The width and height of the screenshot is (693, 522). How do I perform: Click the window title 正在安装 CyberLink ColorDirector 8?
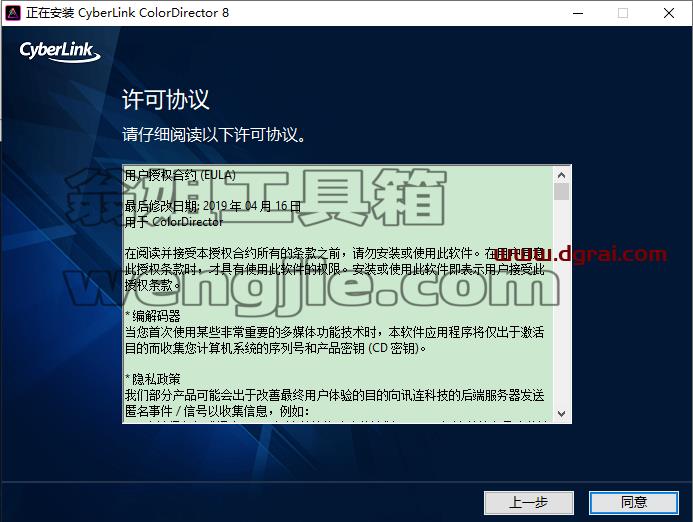click(127, 13)
